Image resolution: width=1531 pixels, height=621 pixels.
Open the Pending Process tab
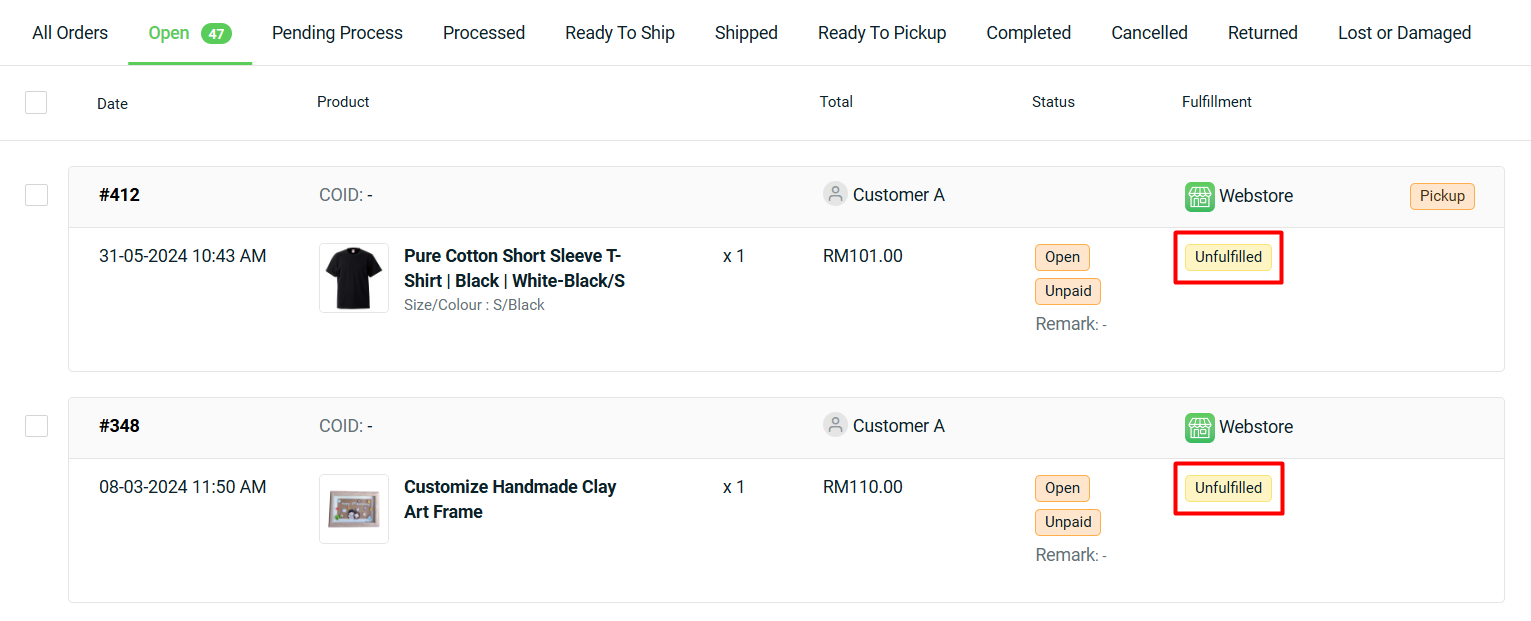tap(337, 33)
